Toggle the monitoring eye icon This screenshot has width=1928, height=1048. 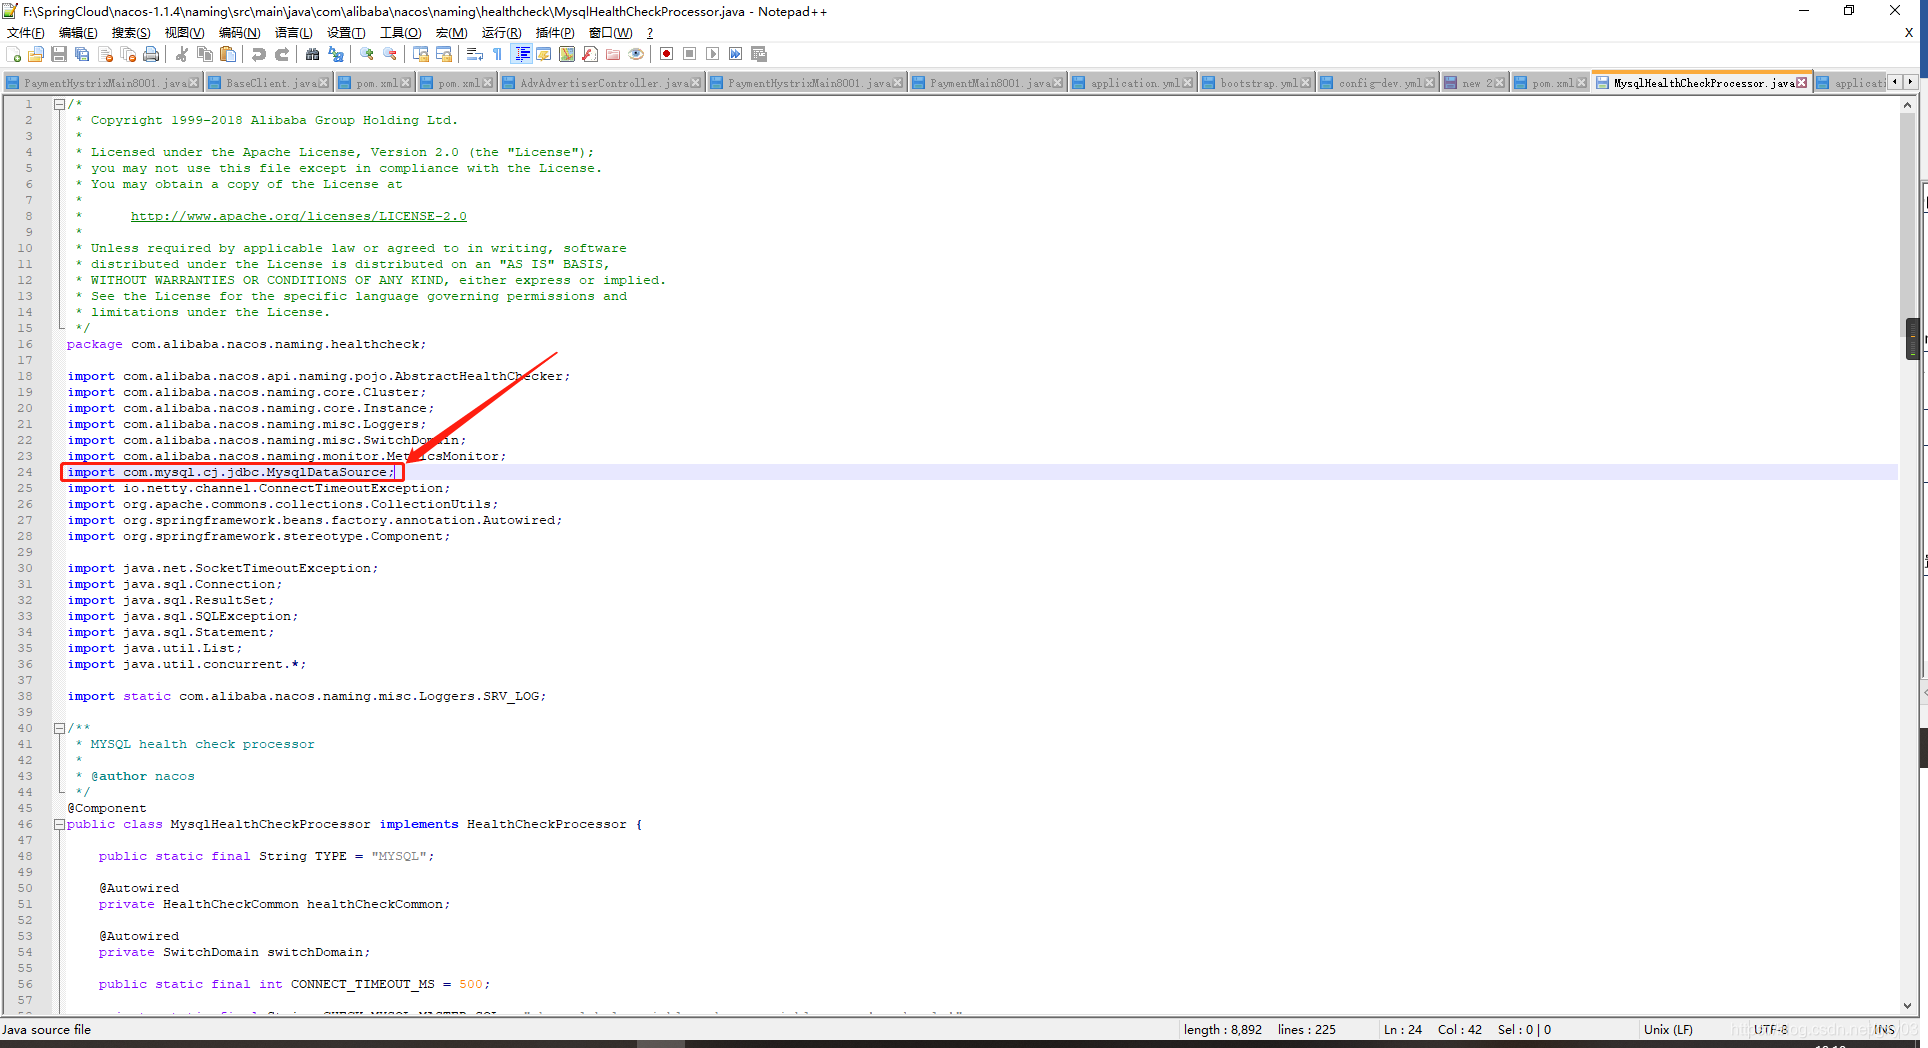coord(636,54)
